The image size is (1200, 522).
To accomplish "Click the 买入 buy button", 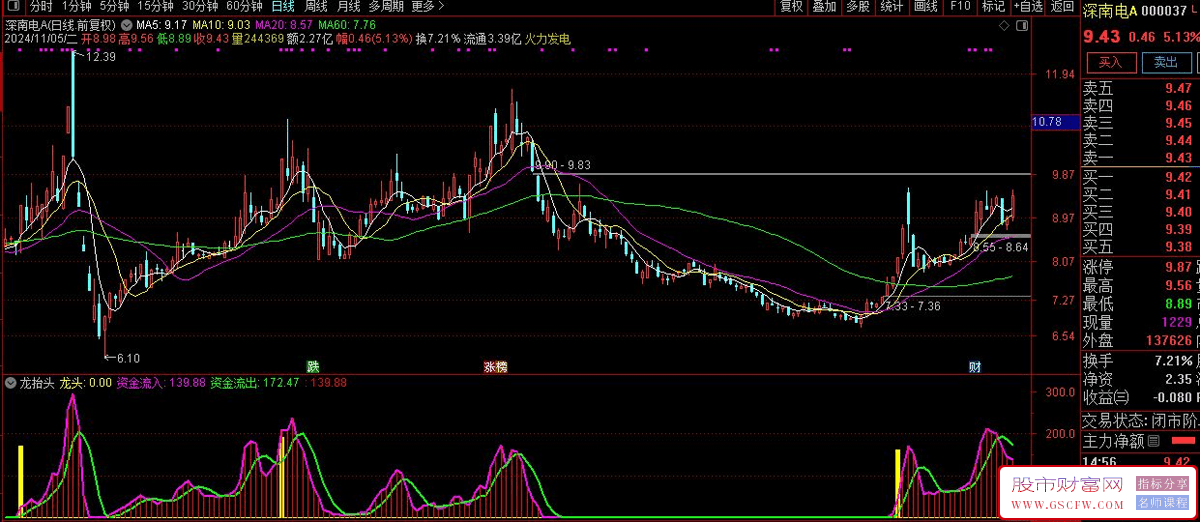I will click(1110, 62).
